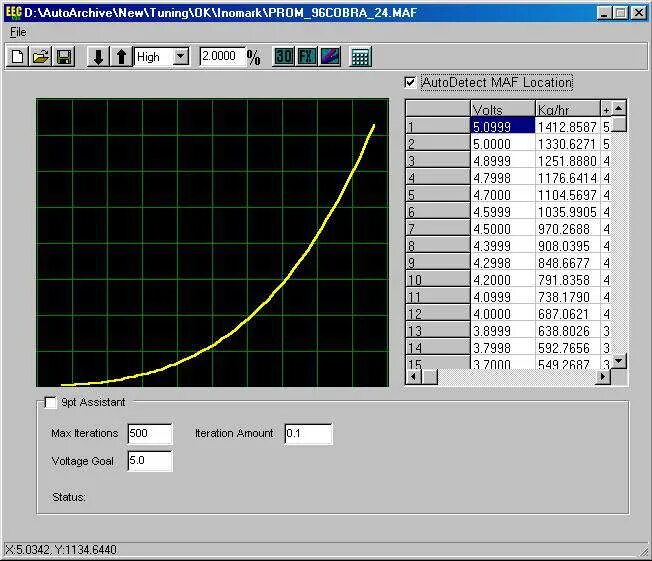Open the calculator icon
This screenshot has height=561, width=652.
tap(360, 57)
